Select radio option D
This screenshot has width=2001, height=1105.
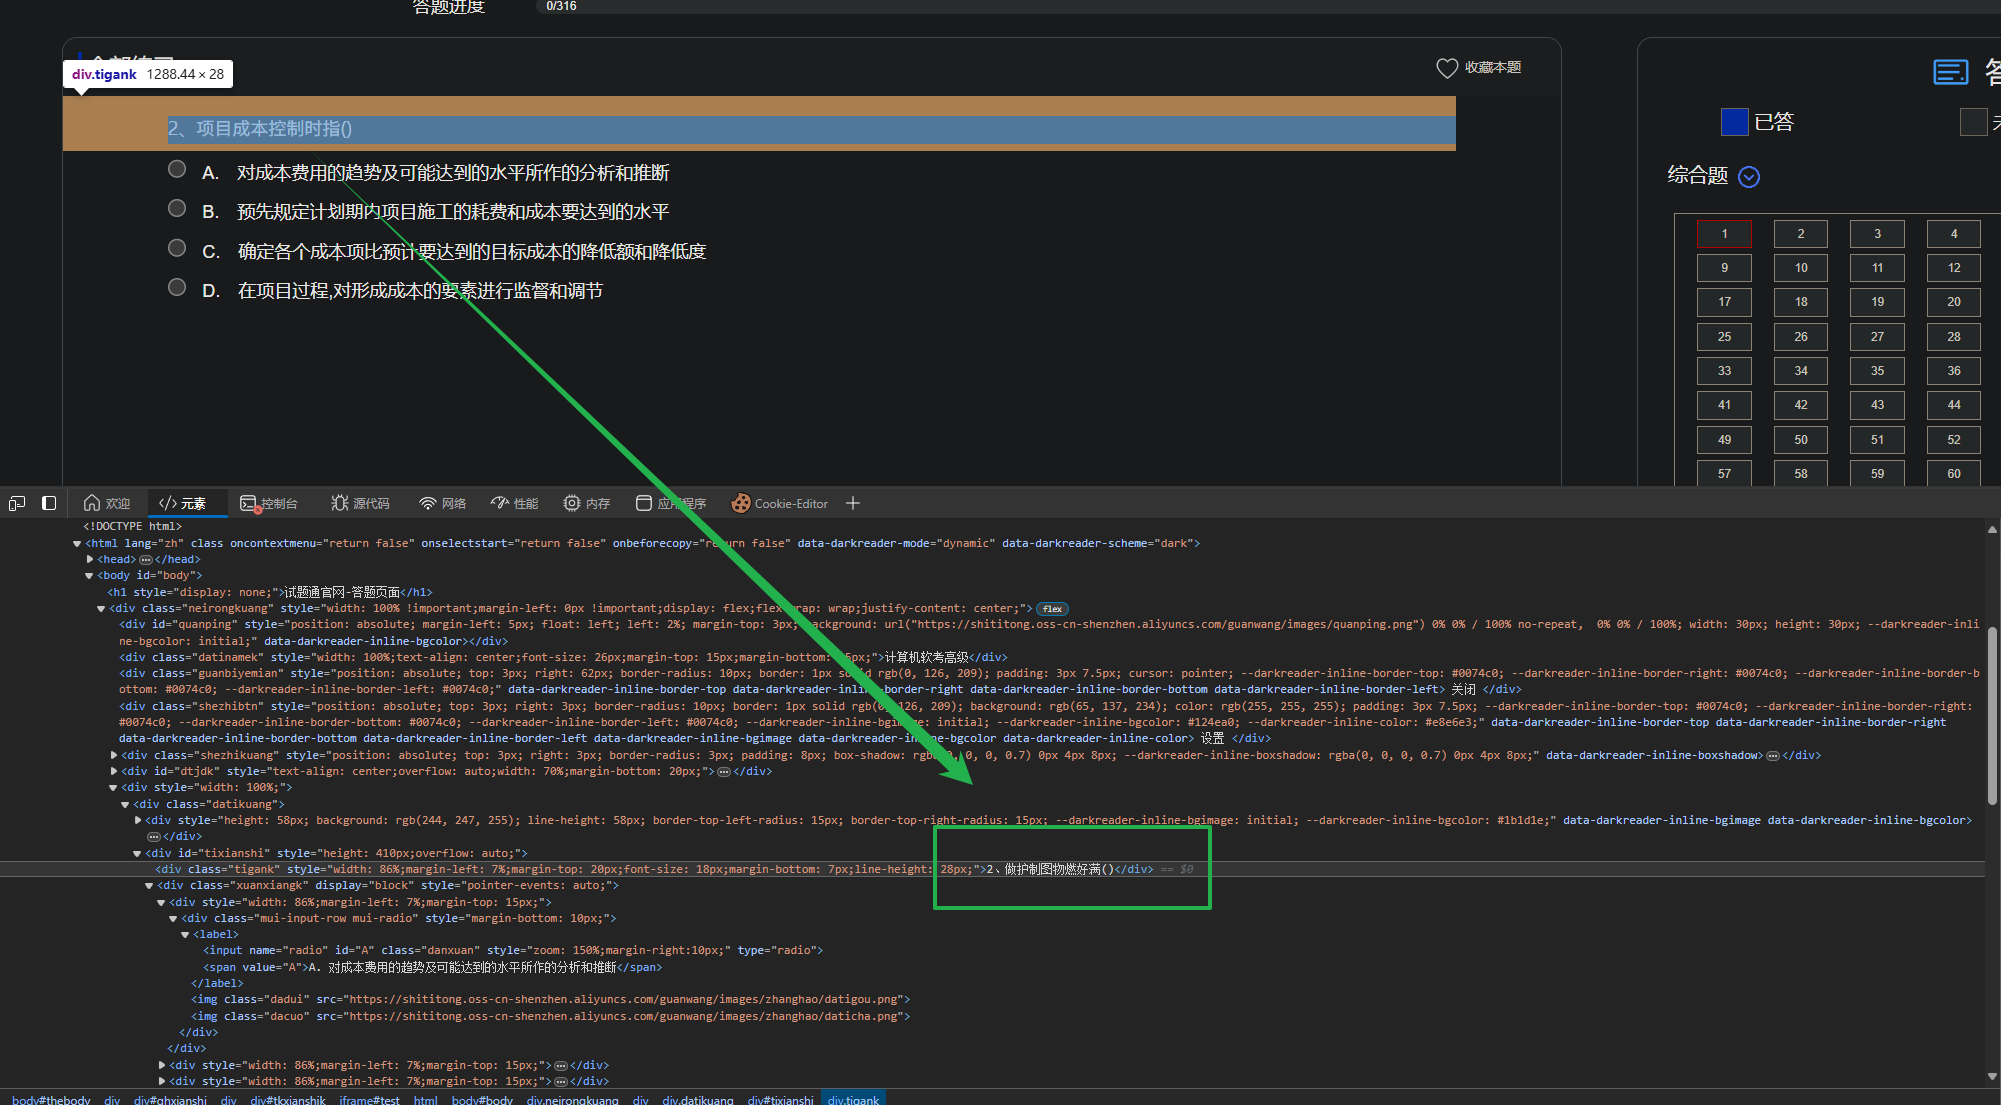[177, 287]
